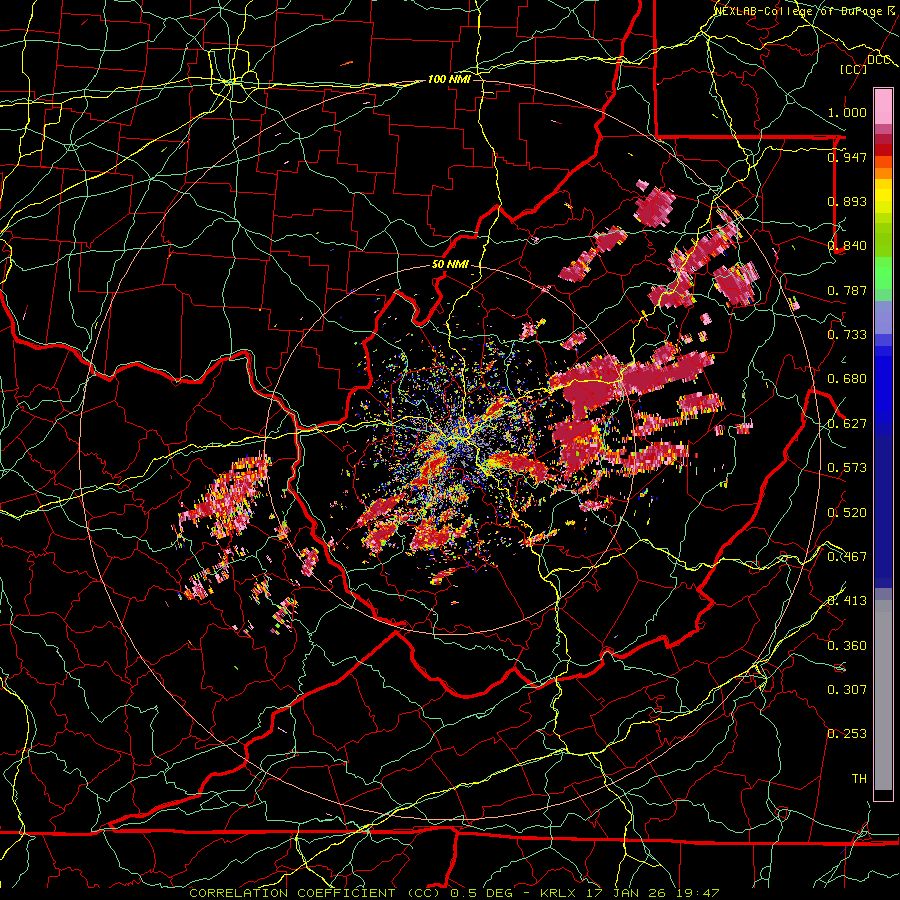Click the 0.573 legend value

coord(847,468)
